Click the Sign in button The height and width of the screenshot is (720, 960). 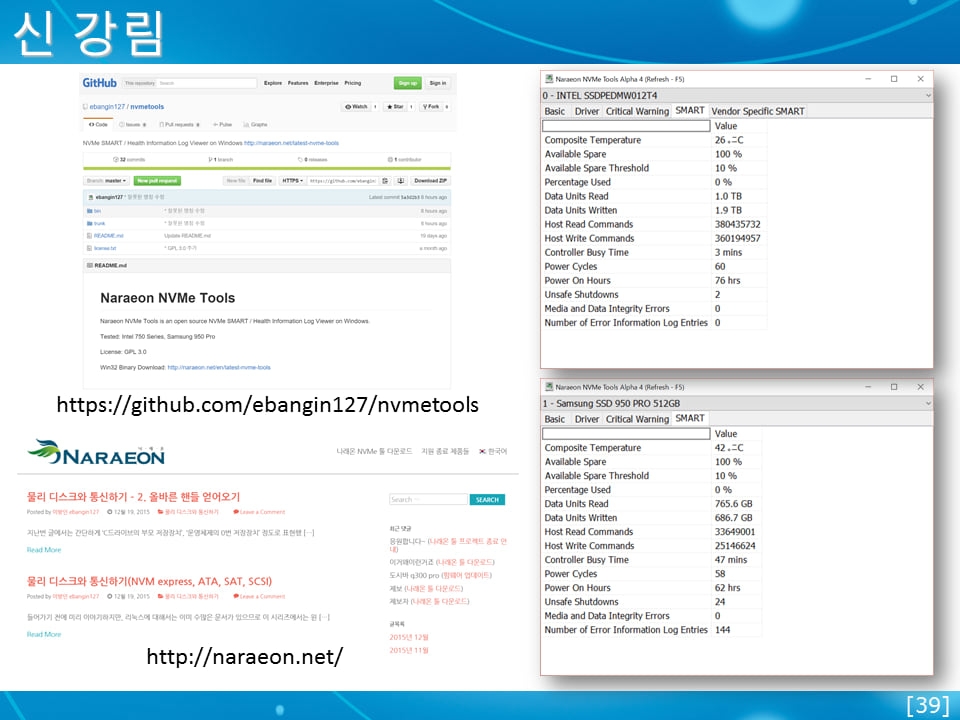click(438, 83)
